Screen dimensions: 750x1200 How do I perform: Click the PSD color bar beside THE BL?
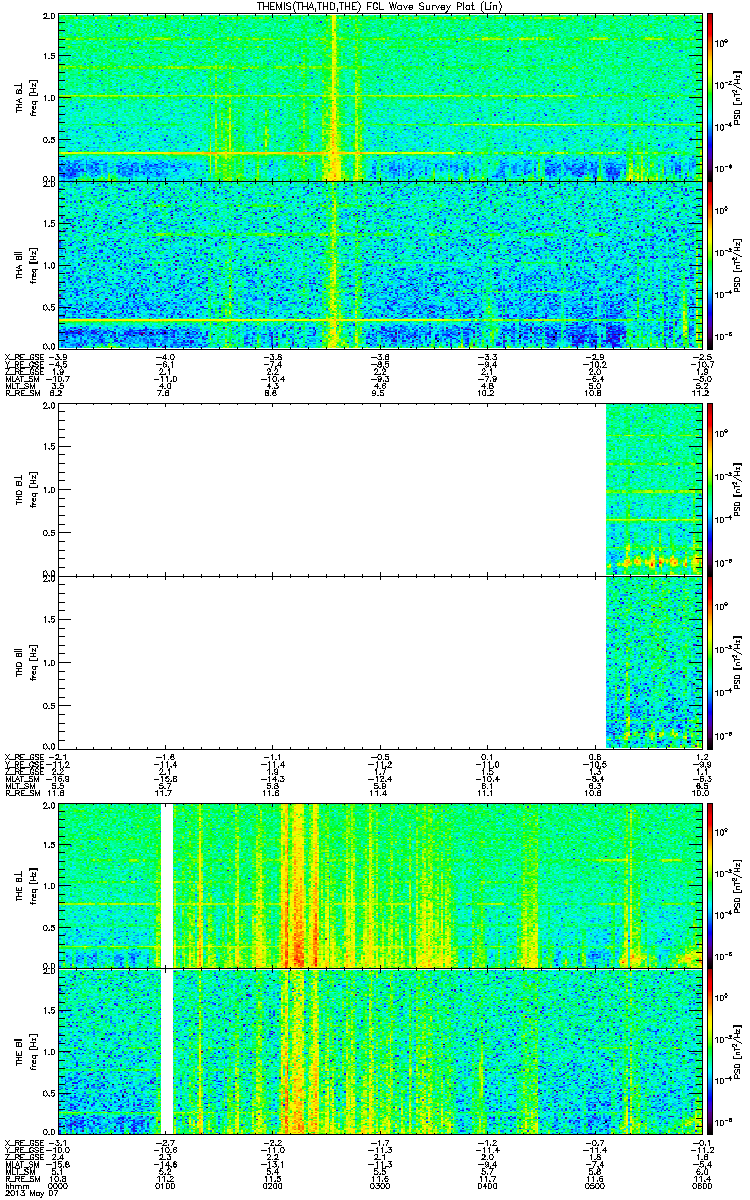coord(711,885)
